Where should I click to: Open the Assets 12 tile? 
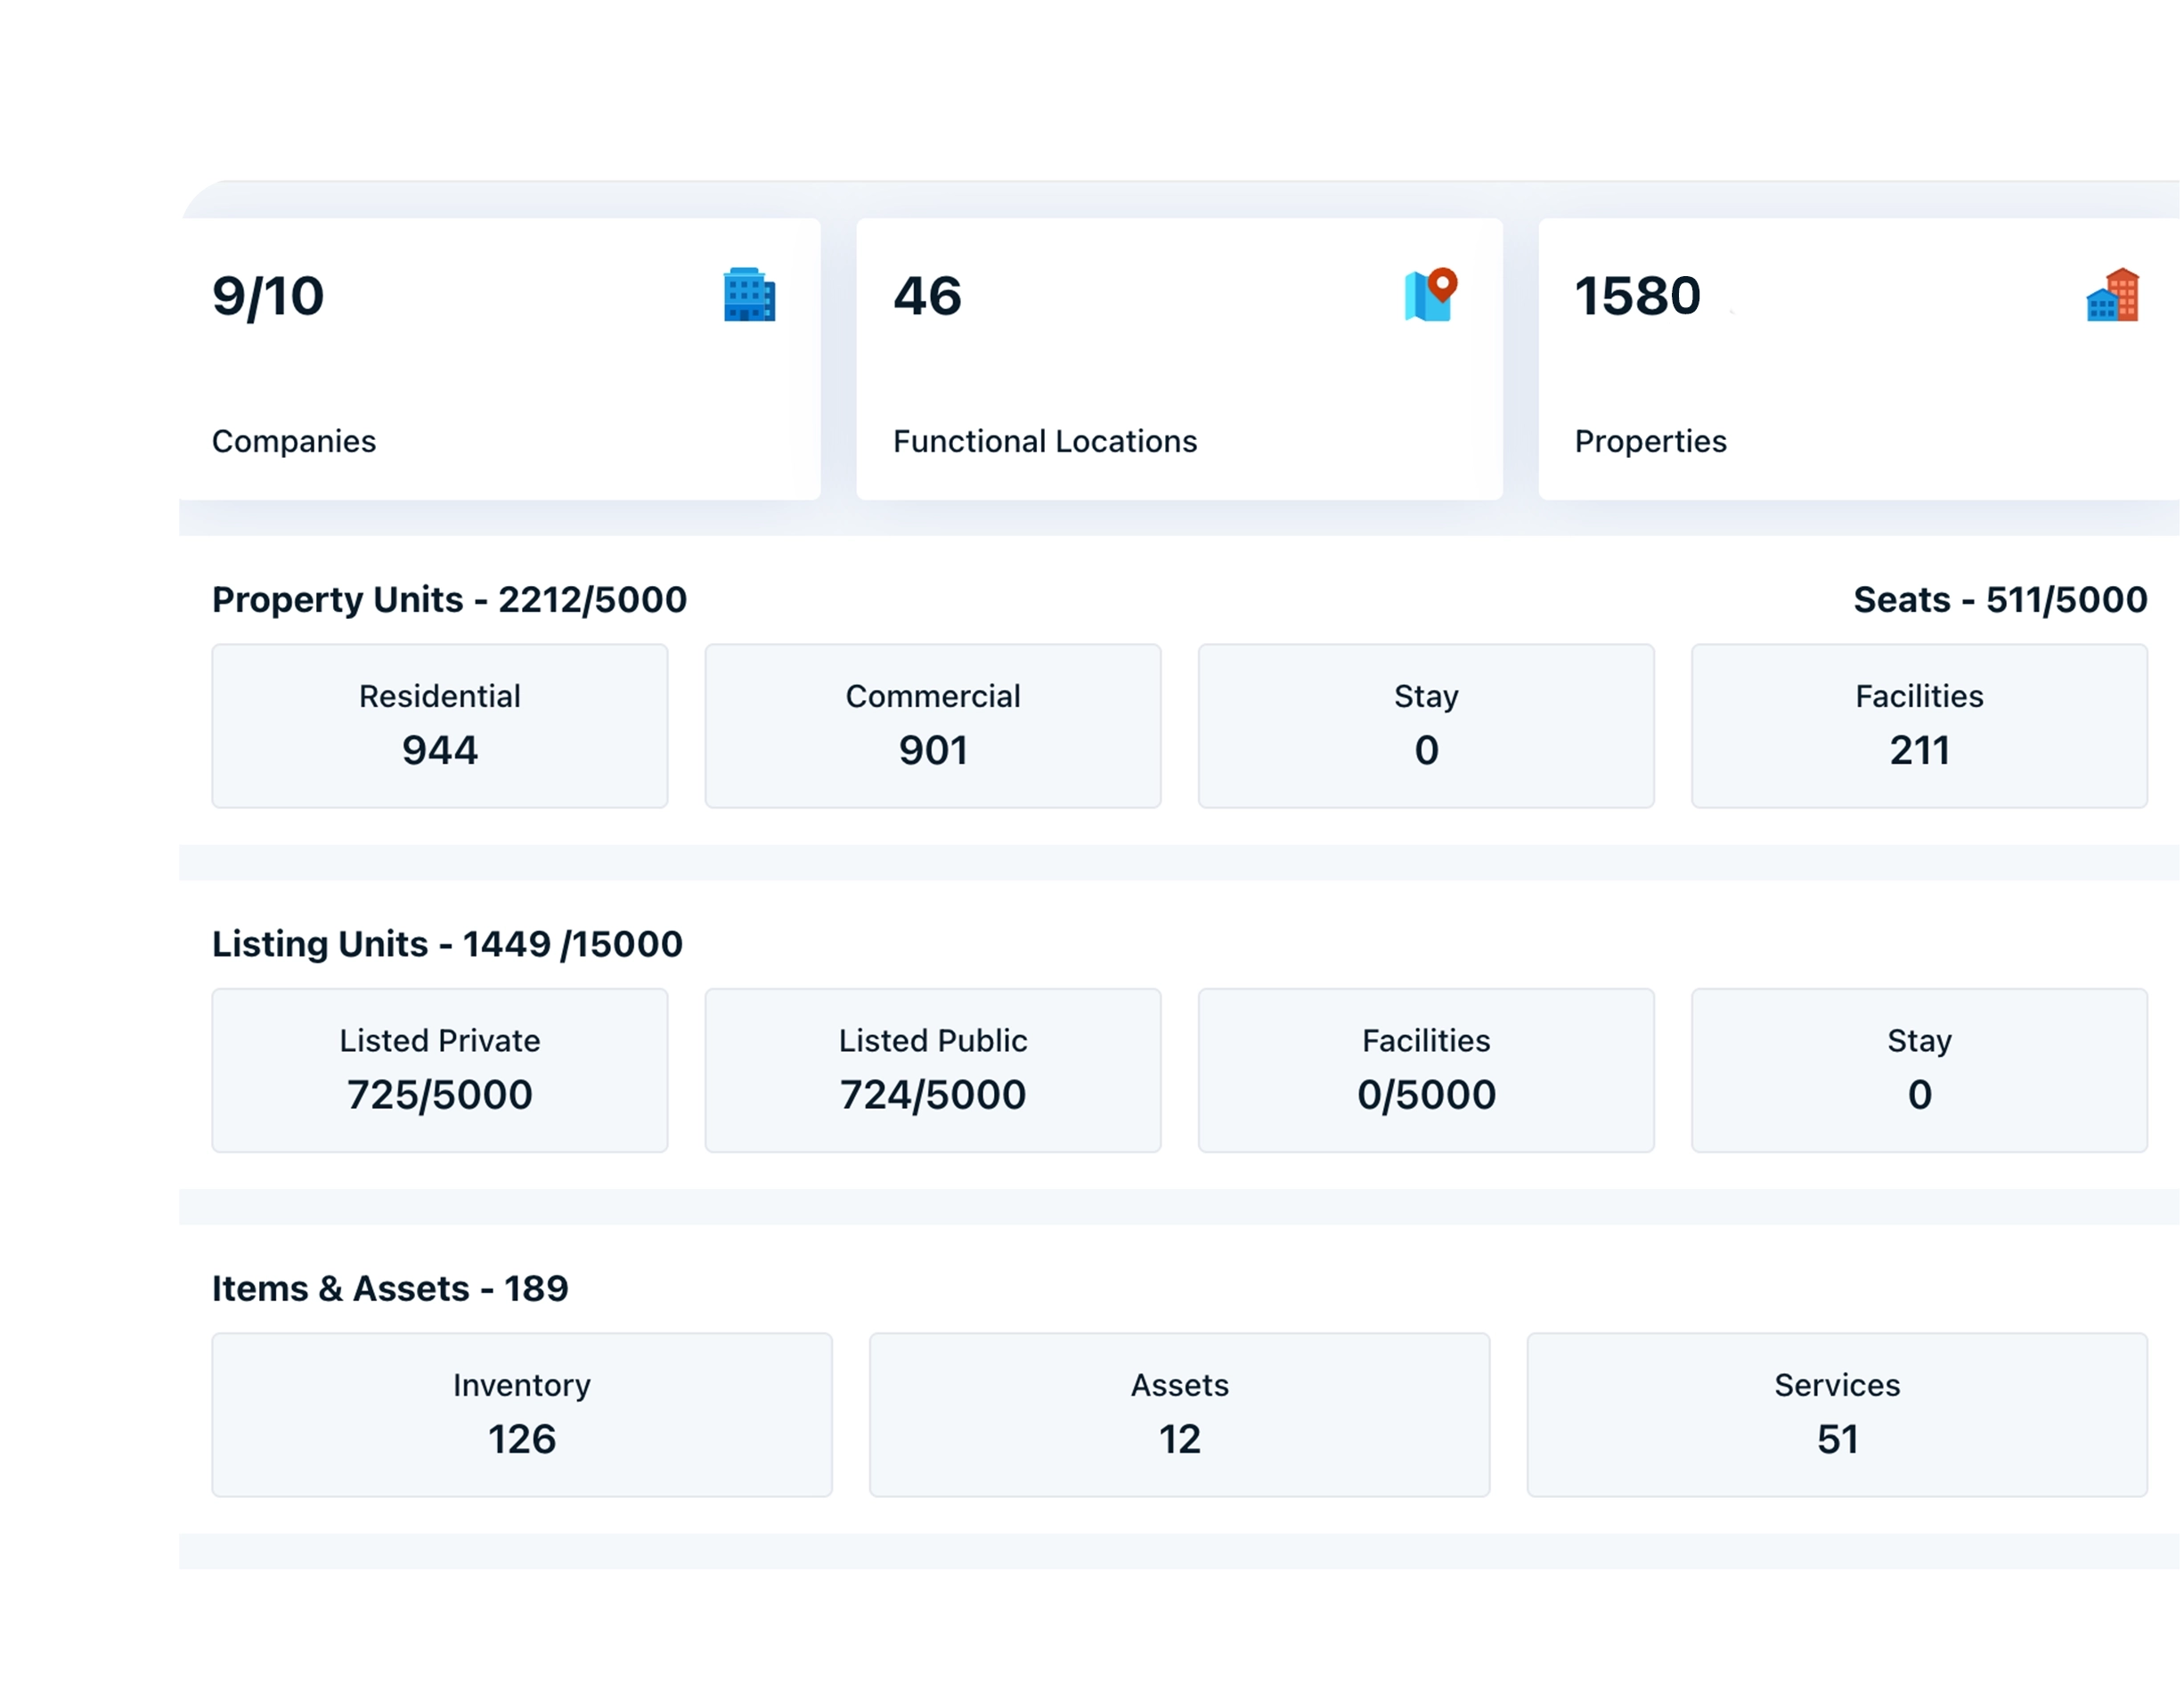point(1179,1414)
